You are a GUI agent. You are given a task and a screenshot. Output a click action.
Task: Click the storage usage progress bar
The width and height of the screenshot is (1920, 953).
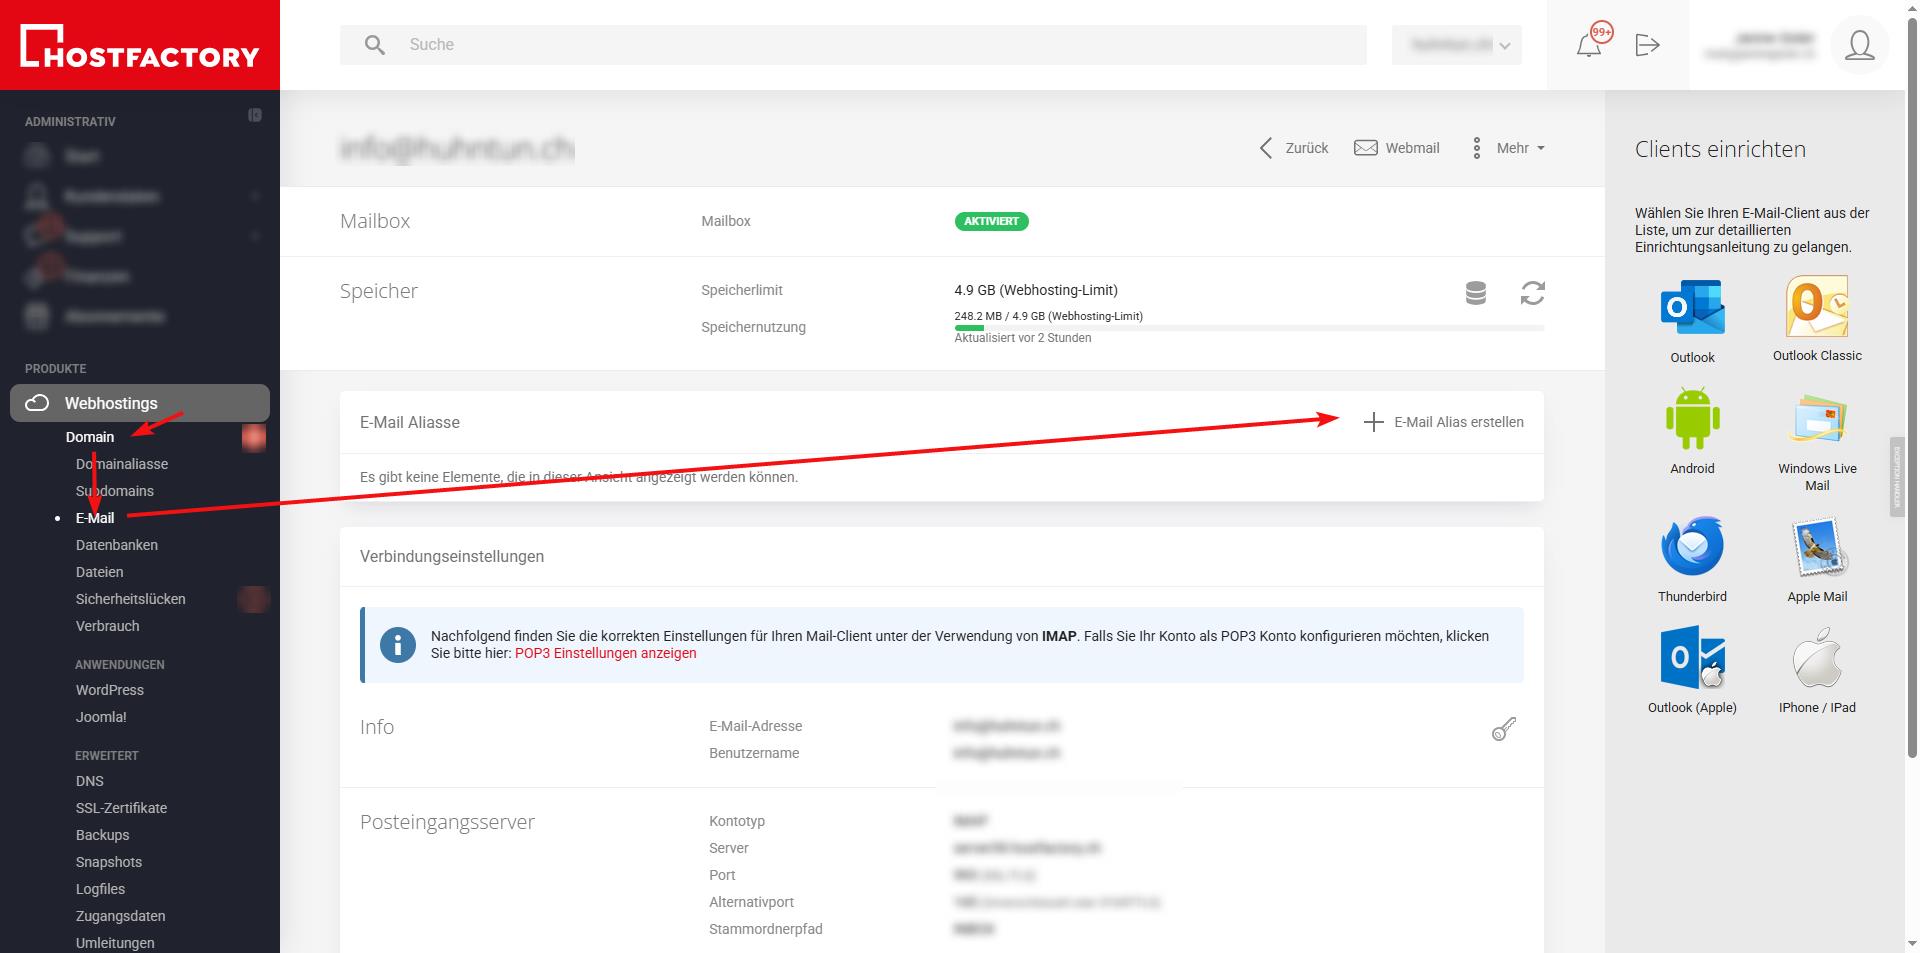pos(1249,328)
